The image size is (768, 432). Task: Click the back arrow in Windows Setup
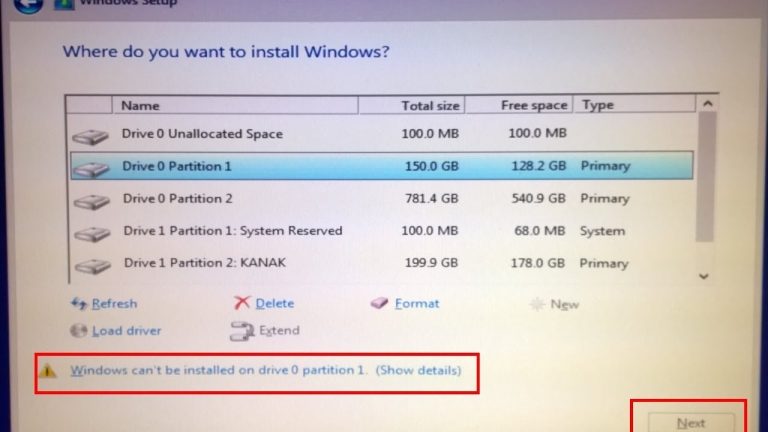28,4
